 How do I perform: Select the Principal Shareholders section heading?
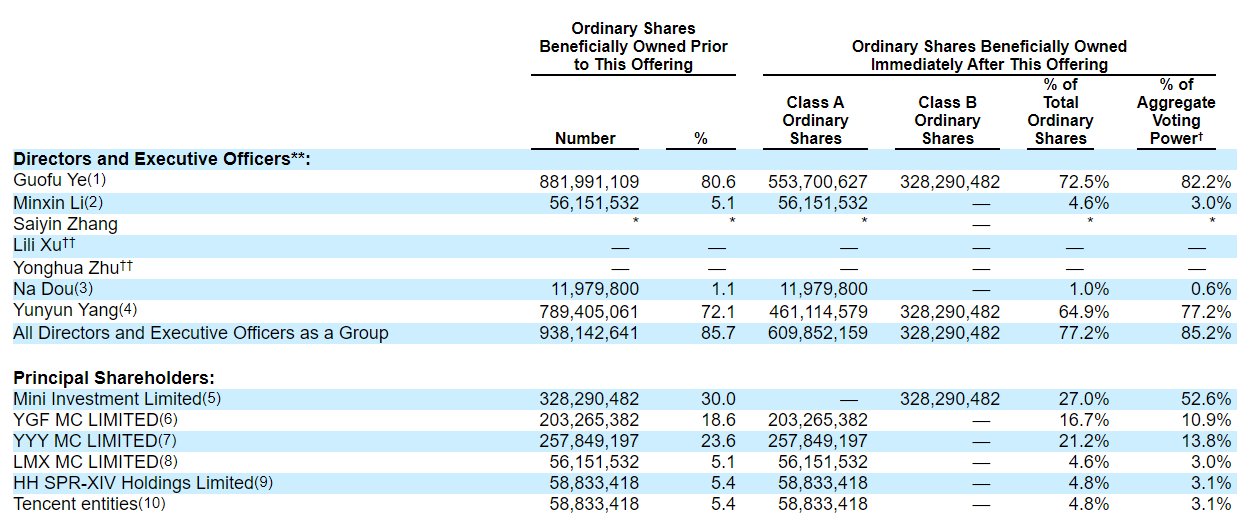114,378
